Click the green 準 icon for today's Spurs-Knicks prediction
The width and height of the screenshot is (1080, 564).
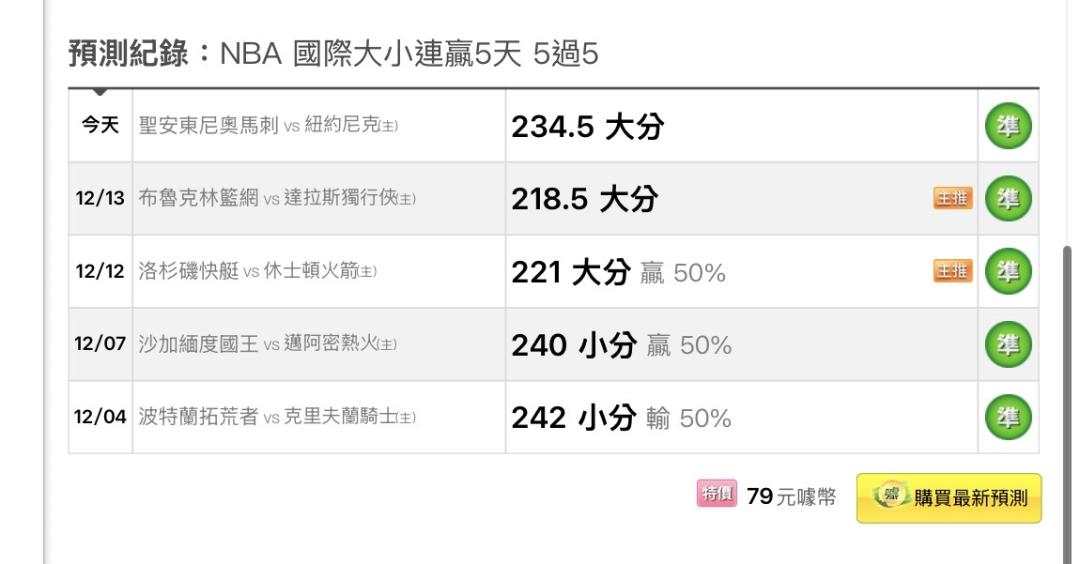[x=1009, y=126]
